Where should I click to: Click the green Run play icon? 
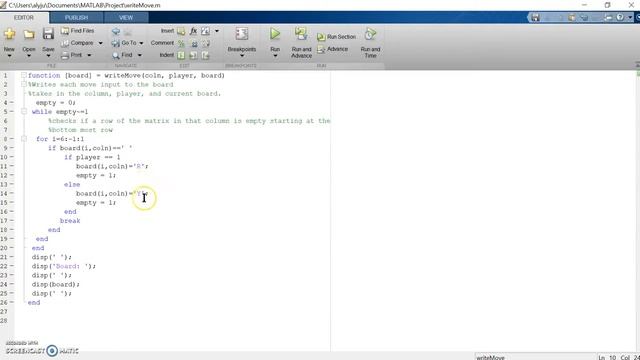click(x=275, y=34)
